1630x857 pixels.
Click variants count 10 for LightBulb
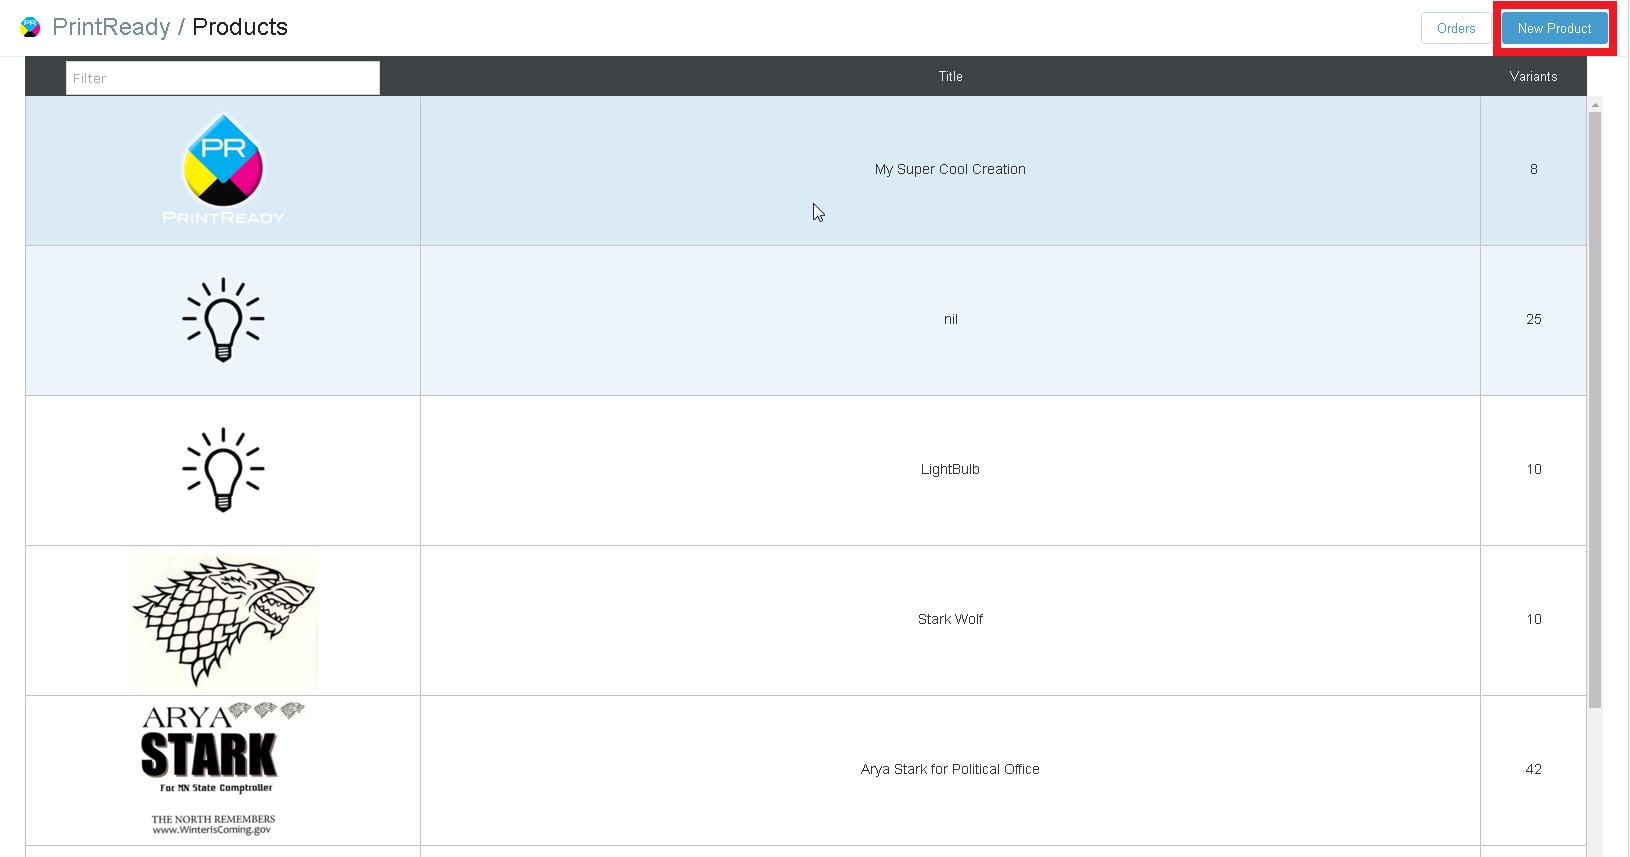click(x=1533, y=469)
